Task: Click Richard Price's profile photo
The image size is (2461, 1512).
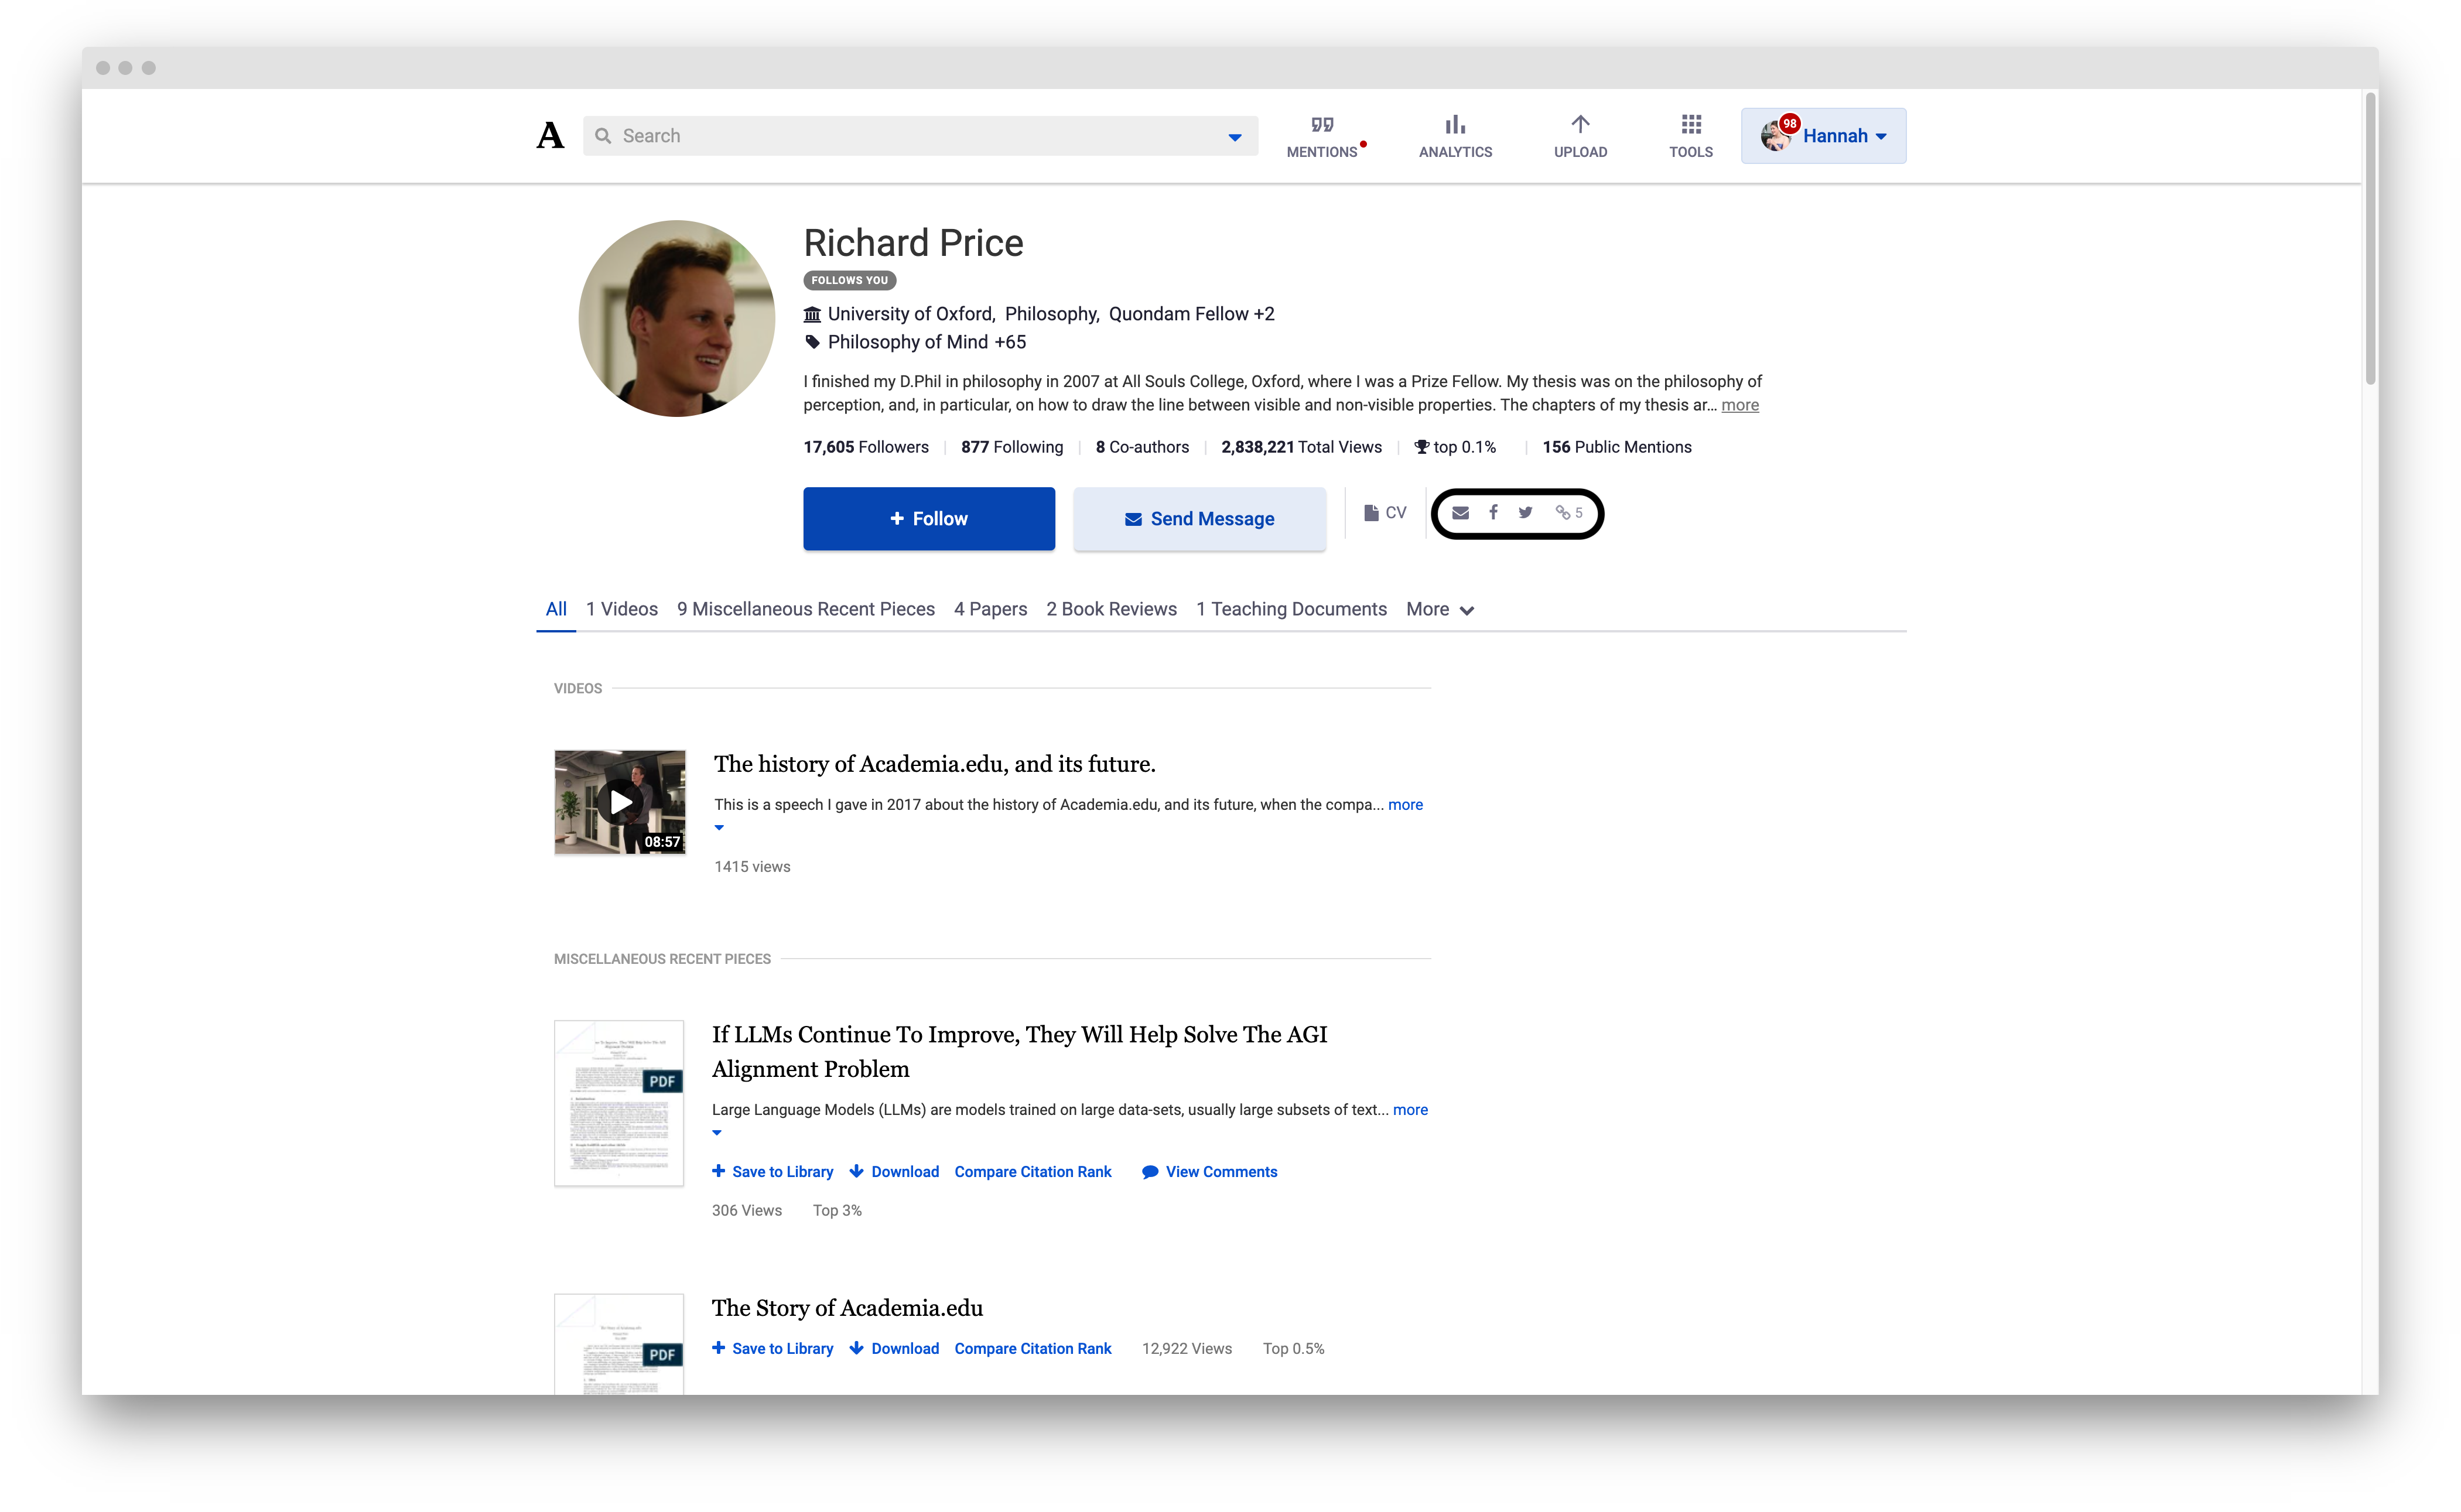Action: coord(677,318)
